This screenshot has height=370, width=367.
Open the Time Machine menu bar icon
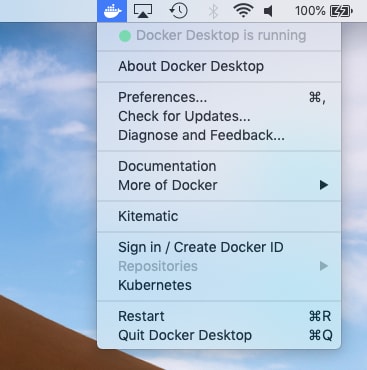[178, 11]
